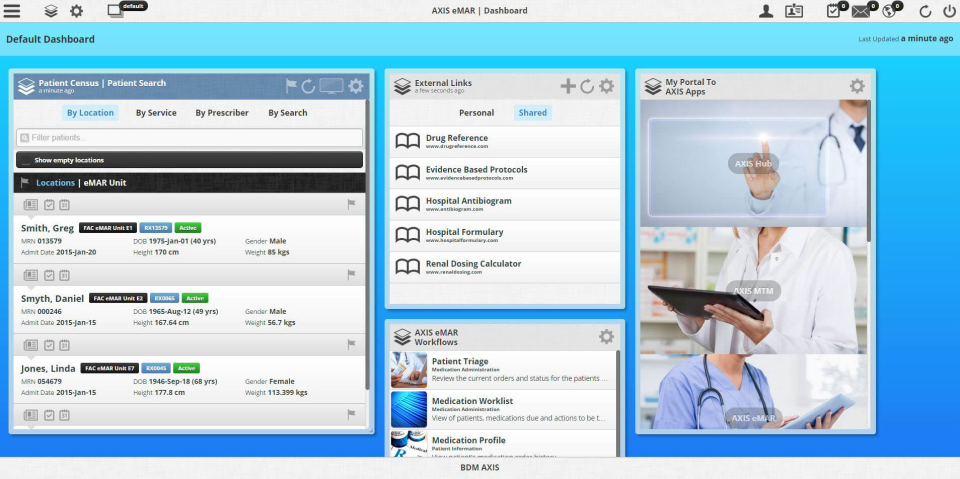Flag patient Jones, Linda
The image size is (960, 479).
(x=351, y=345)
